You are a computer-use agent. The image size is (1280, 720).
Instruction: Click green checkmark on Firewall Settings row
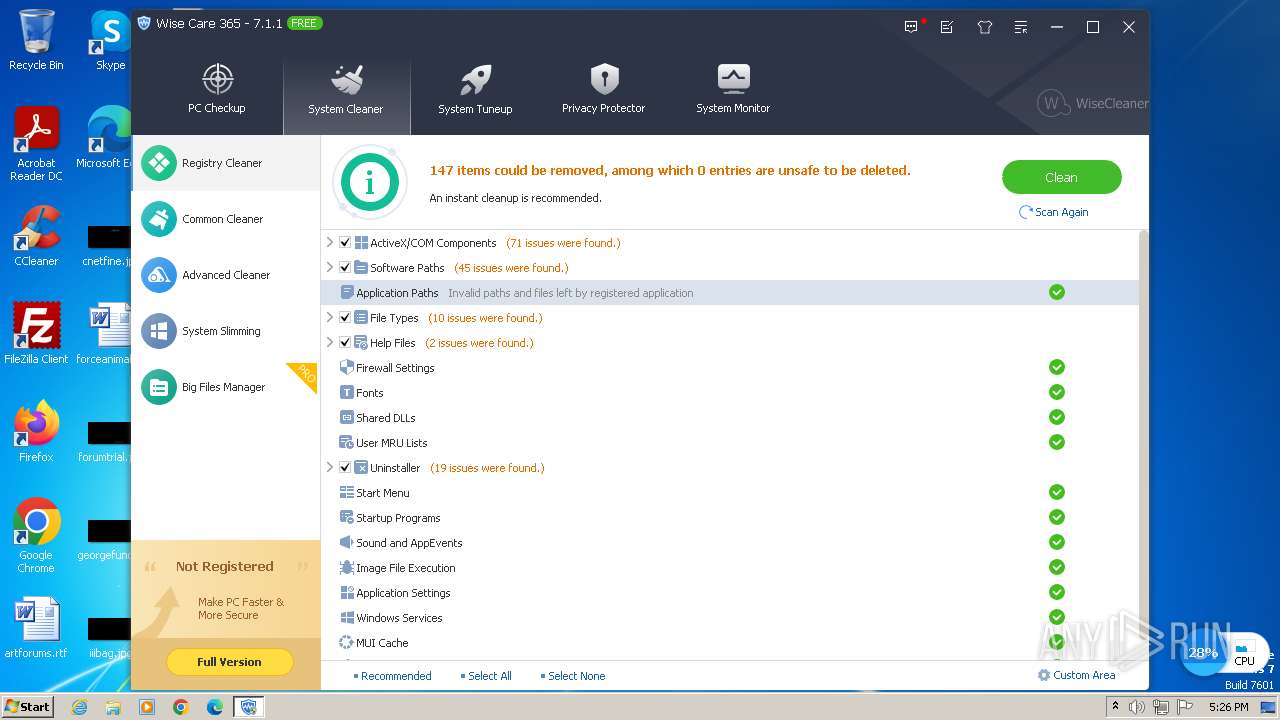[x=1057, y=367]
